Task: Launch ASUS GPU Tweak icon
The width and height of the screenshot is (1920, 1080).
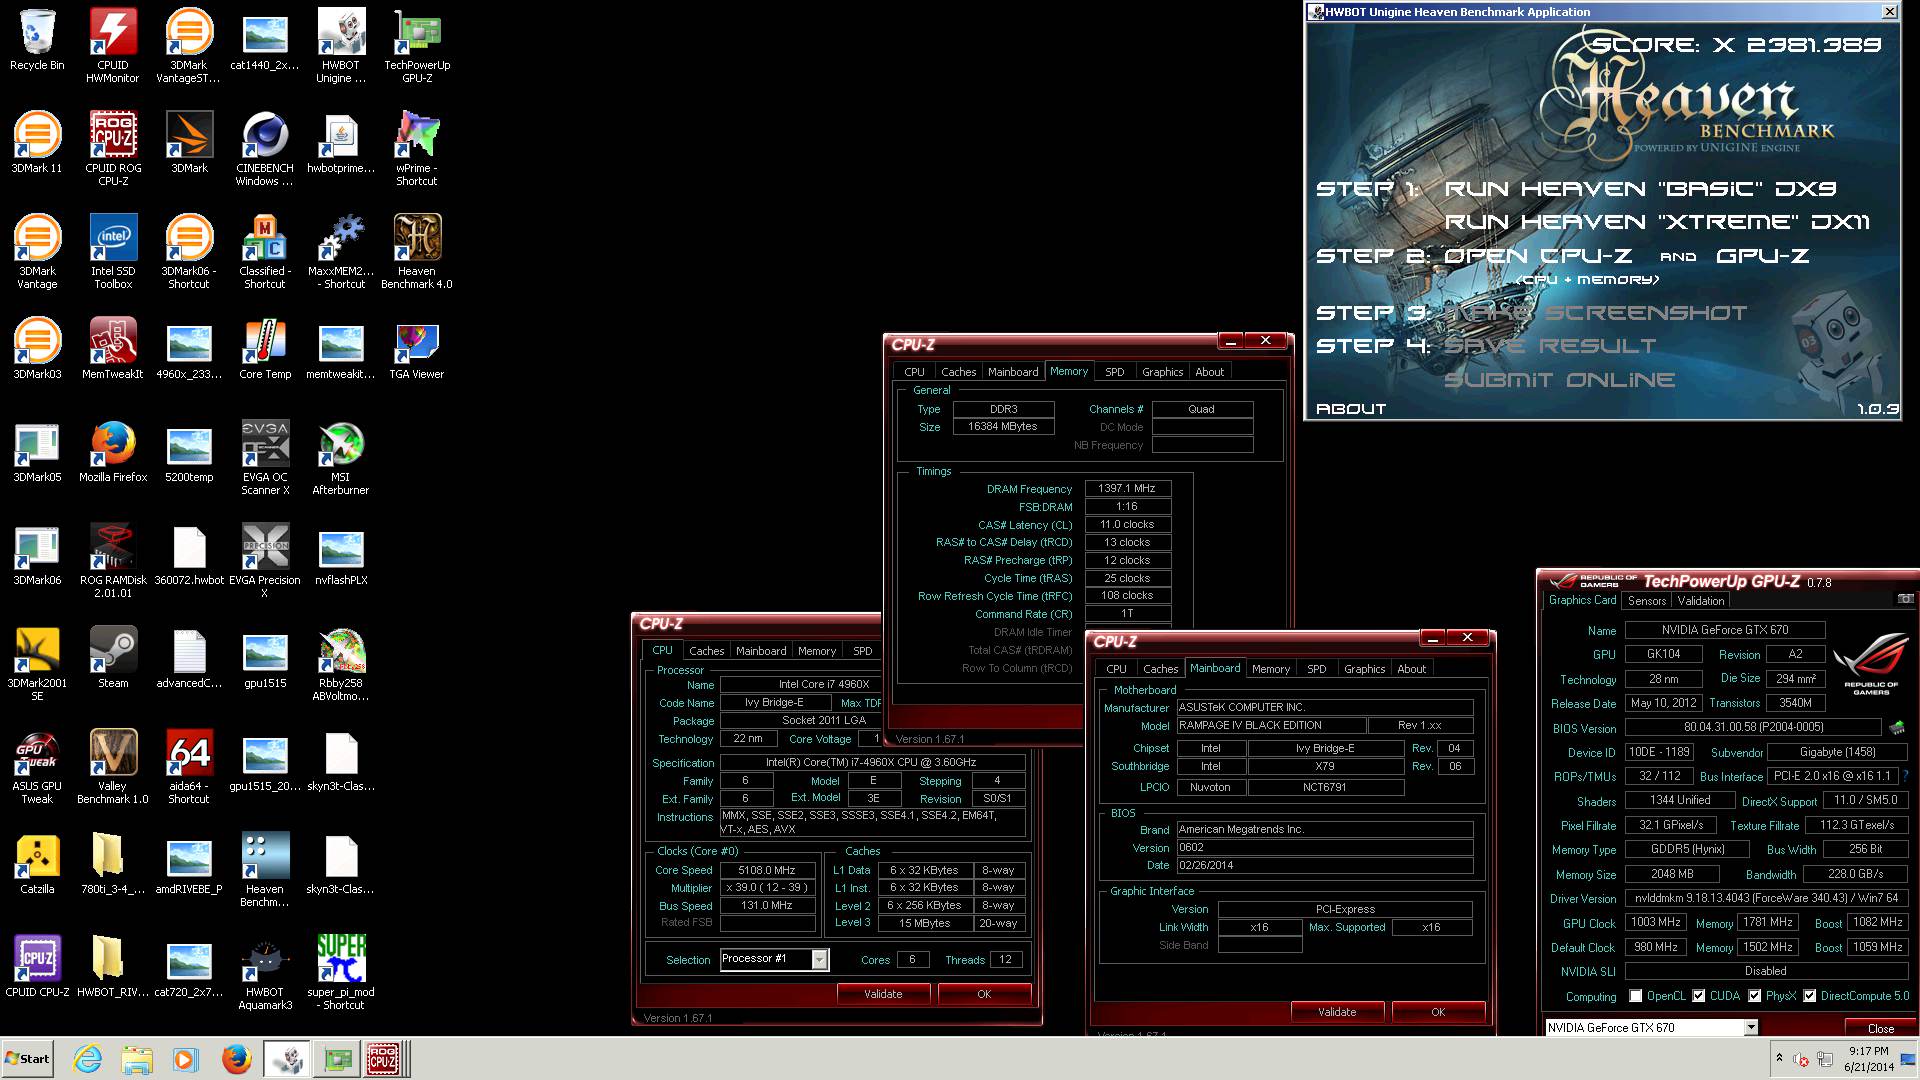Action: 37,766
